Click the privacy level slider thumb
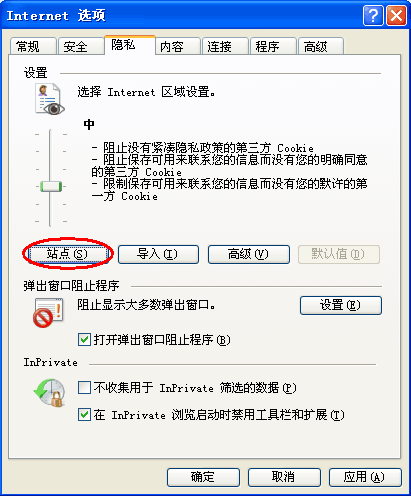Screen dimensions: 411x496 51,186
